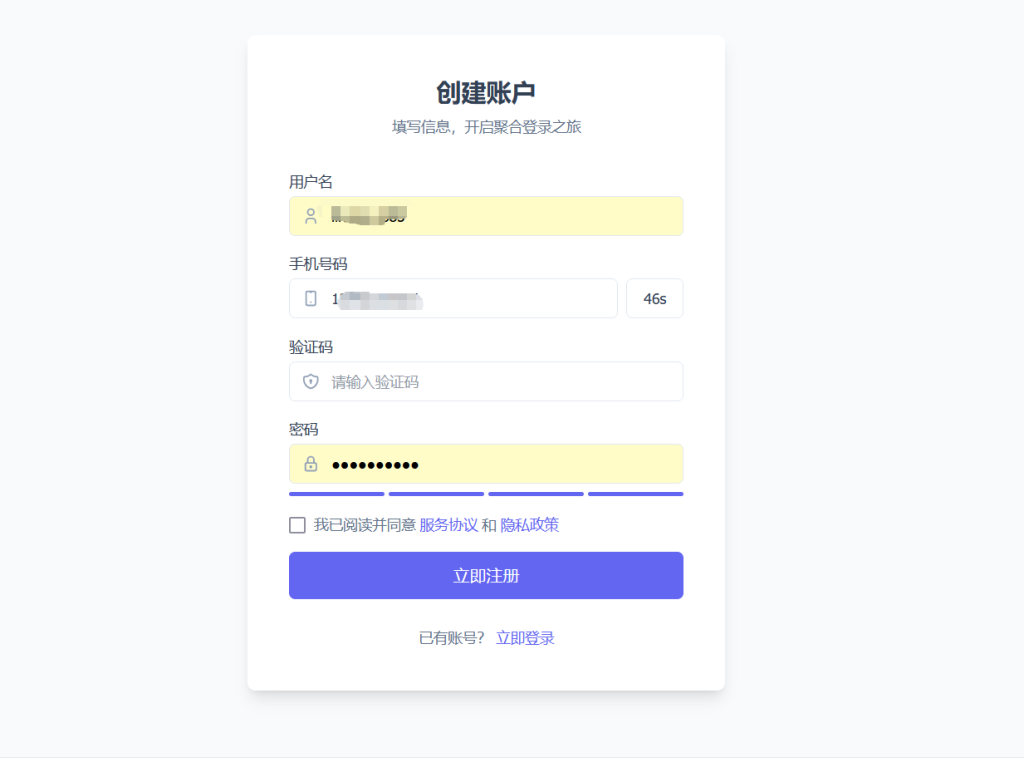
Task: Go to 立即登录 link
Action: pyautogui.click(x=525, y=638)
